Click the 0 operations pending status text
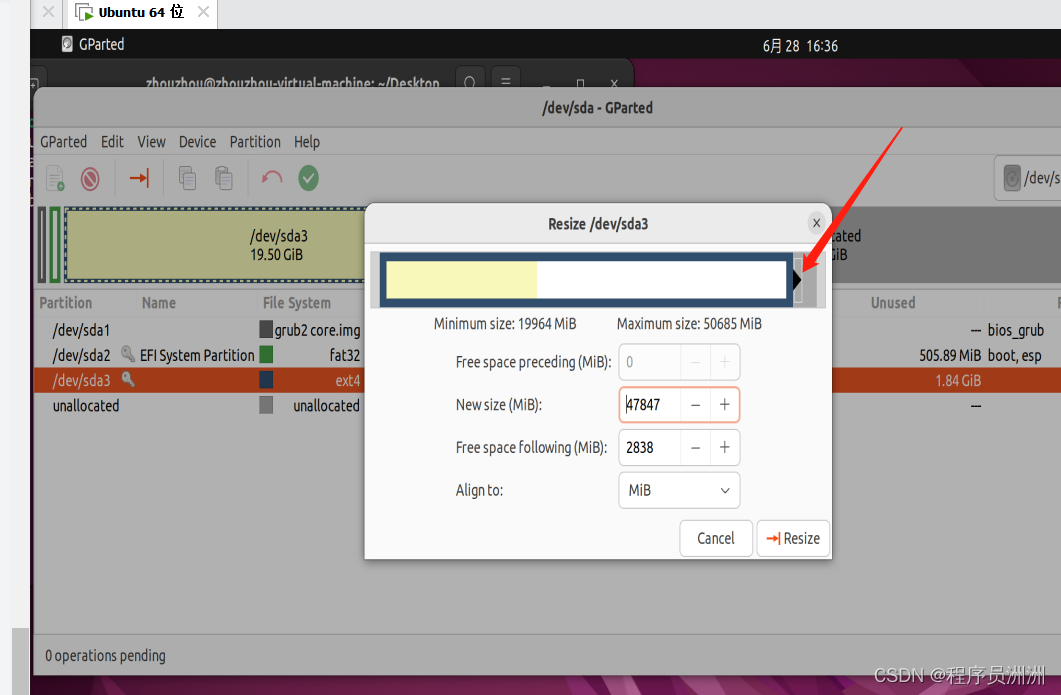The width and height of the screenshot is (1061, 695). pos(106,655)
